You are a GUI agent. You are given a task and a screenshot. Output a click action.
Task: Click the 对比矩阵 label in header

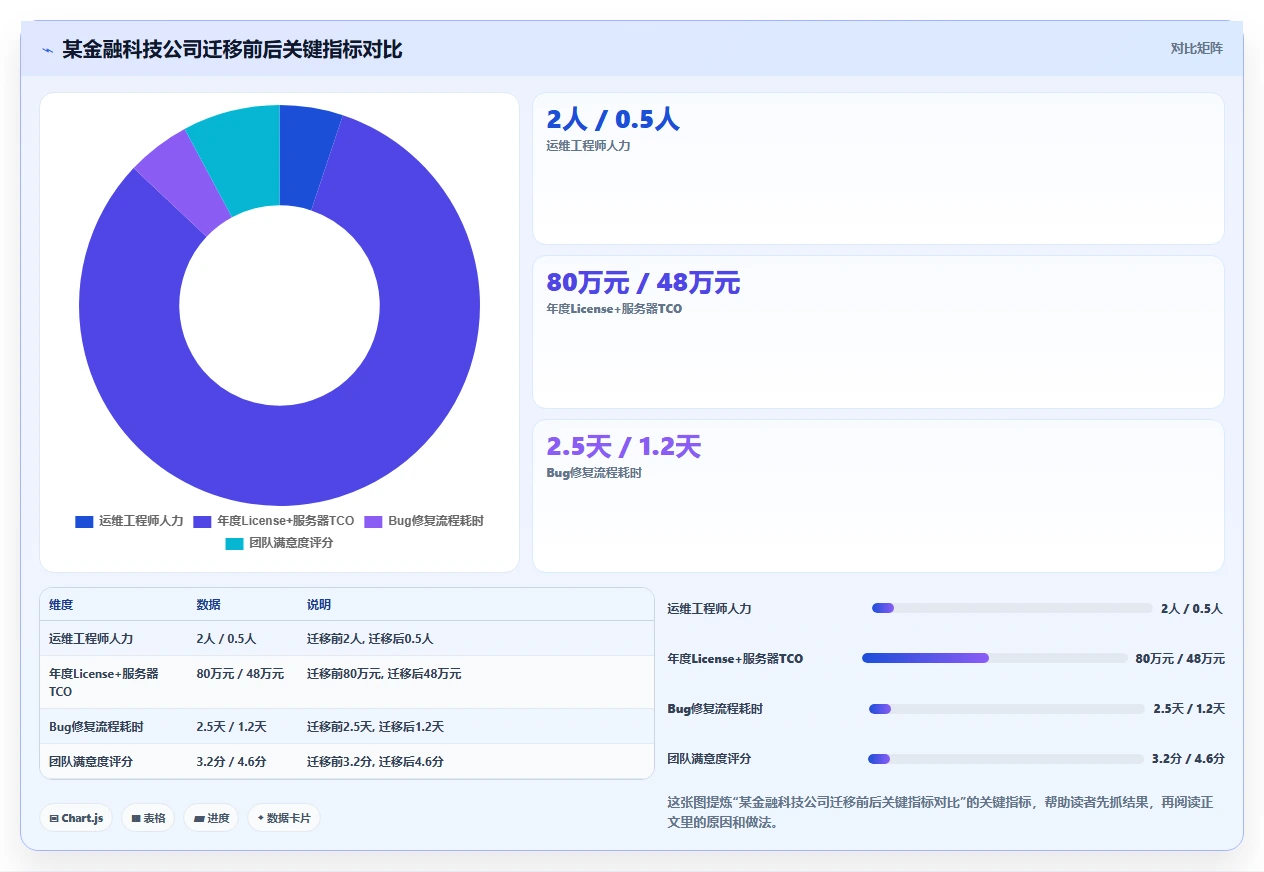click(x=1197, y=48)
